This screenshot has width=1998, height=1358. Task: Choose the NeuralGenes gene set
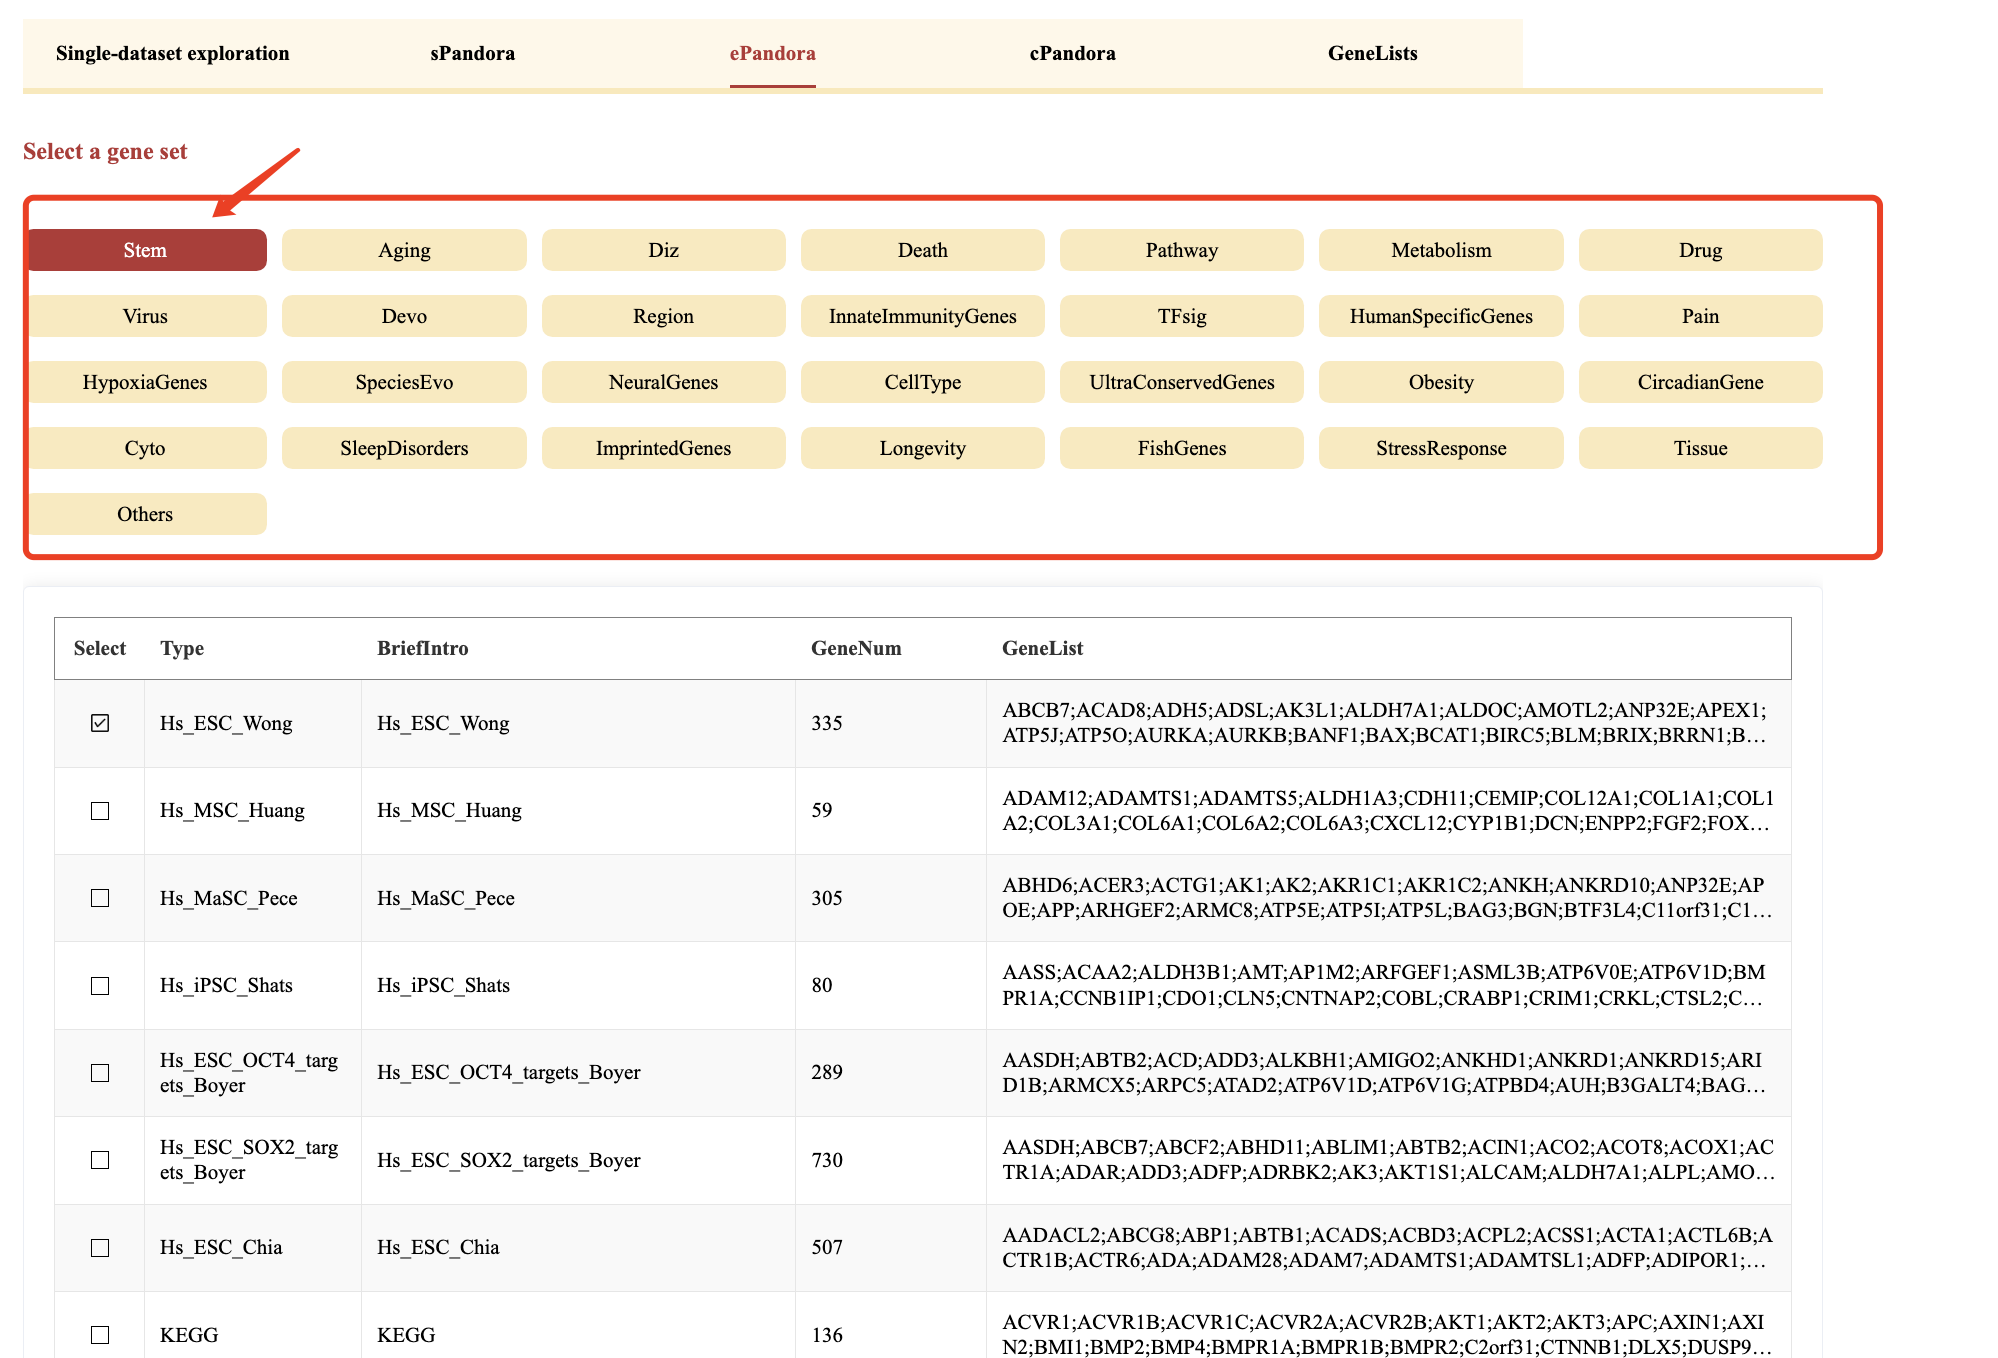click(x=663, y=382)
